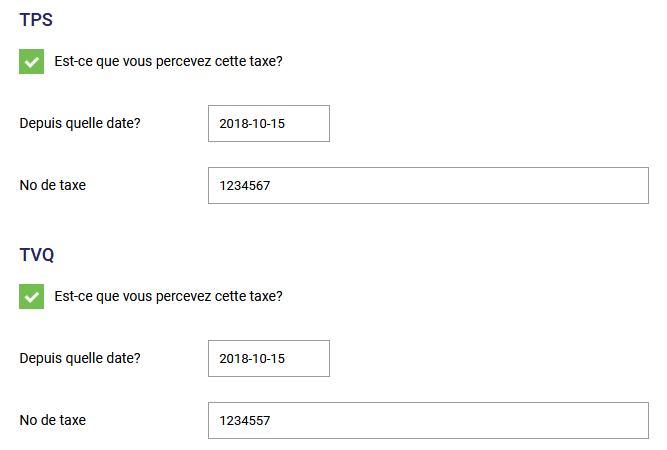Click 'No de taxe' label in TVQ section

pos(53,420)
